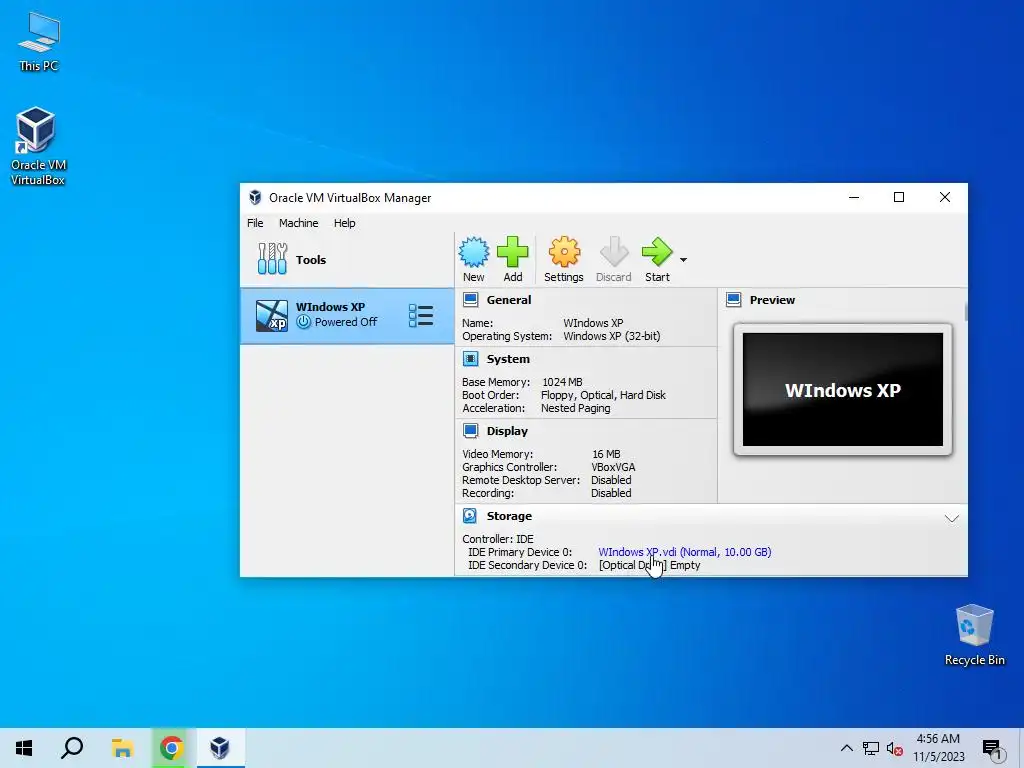Click the Video Memory value 16 MB

coord(606,454)
